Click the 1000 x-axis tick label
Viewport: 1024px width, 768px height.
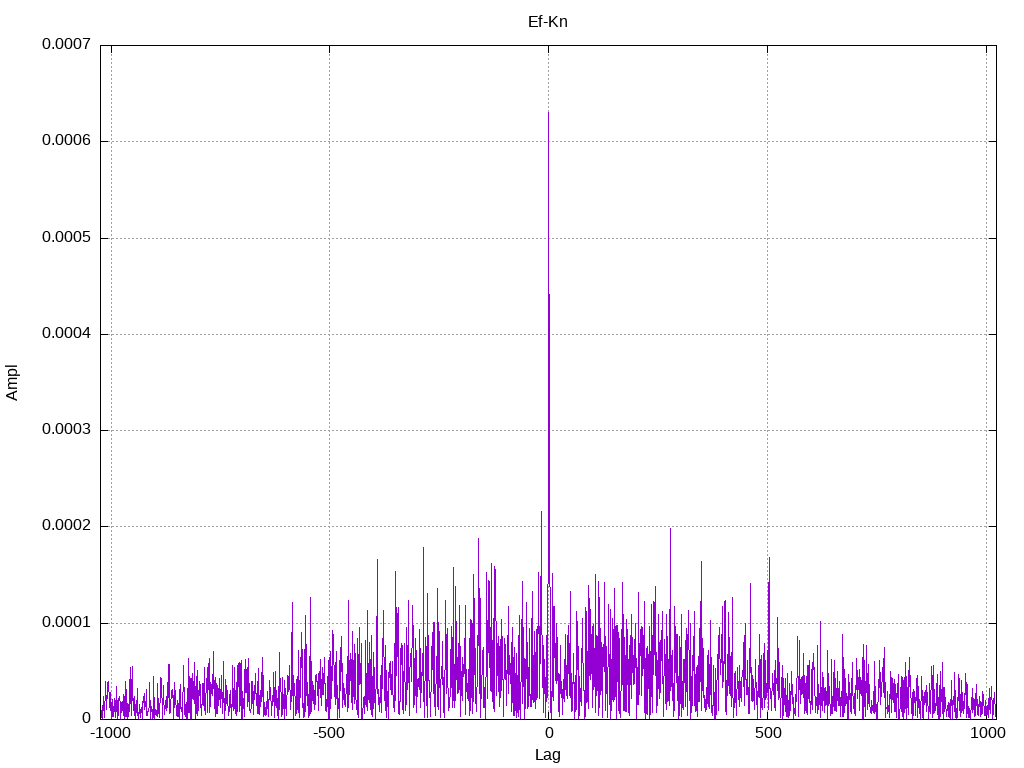(x=987, y=733)
